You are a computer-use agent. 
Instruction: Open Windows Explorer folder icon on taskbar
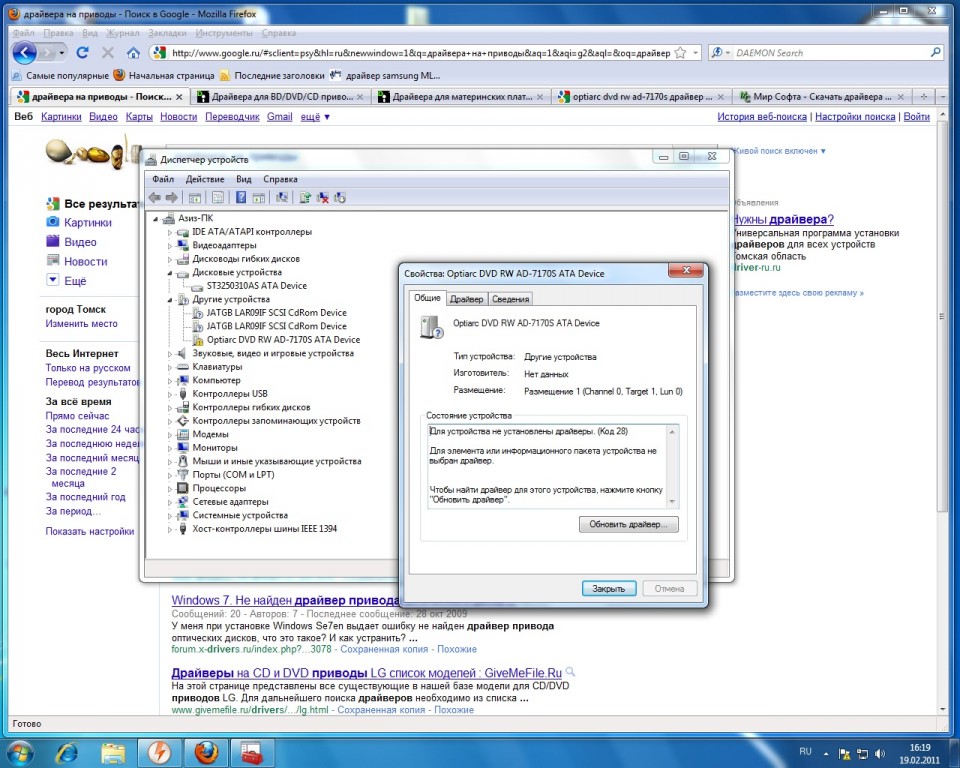113,753
